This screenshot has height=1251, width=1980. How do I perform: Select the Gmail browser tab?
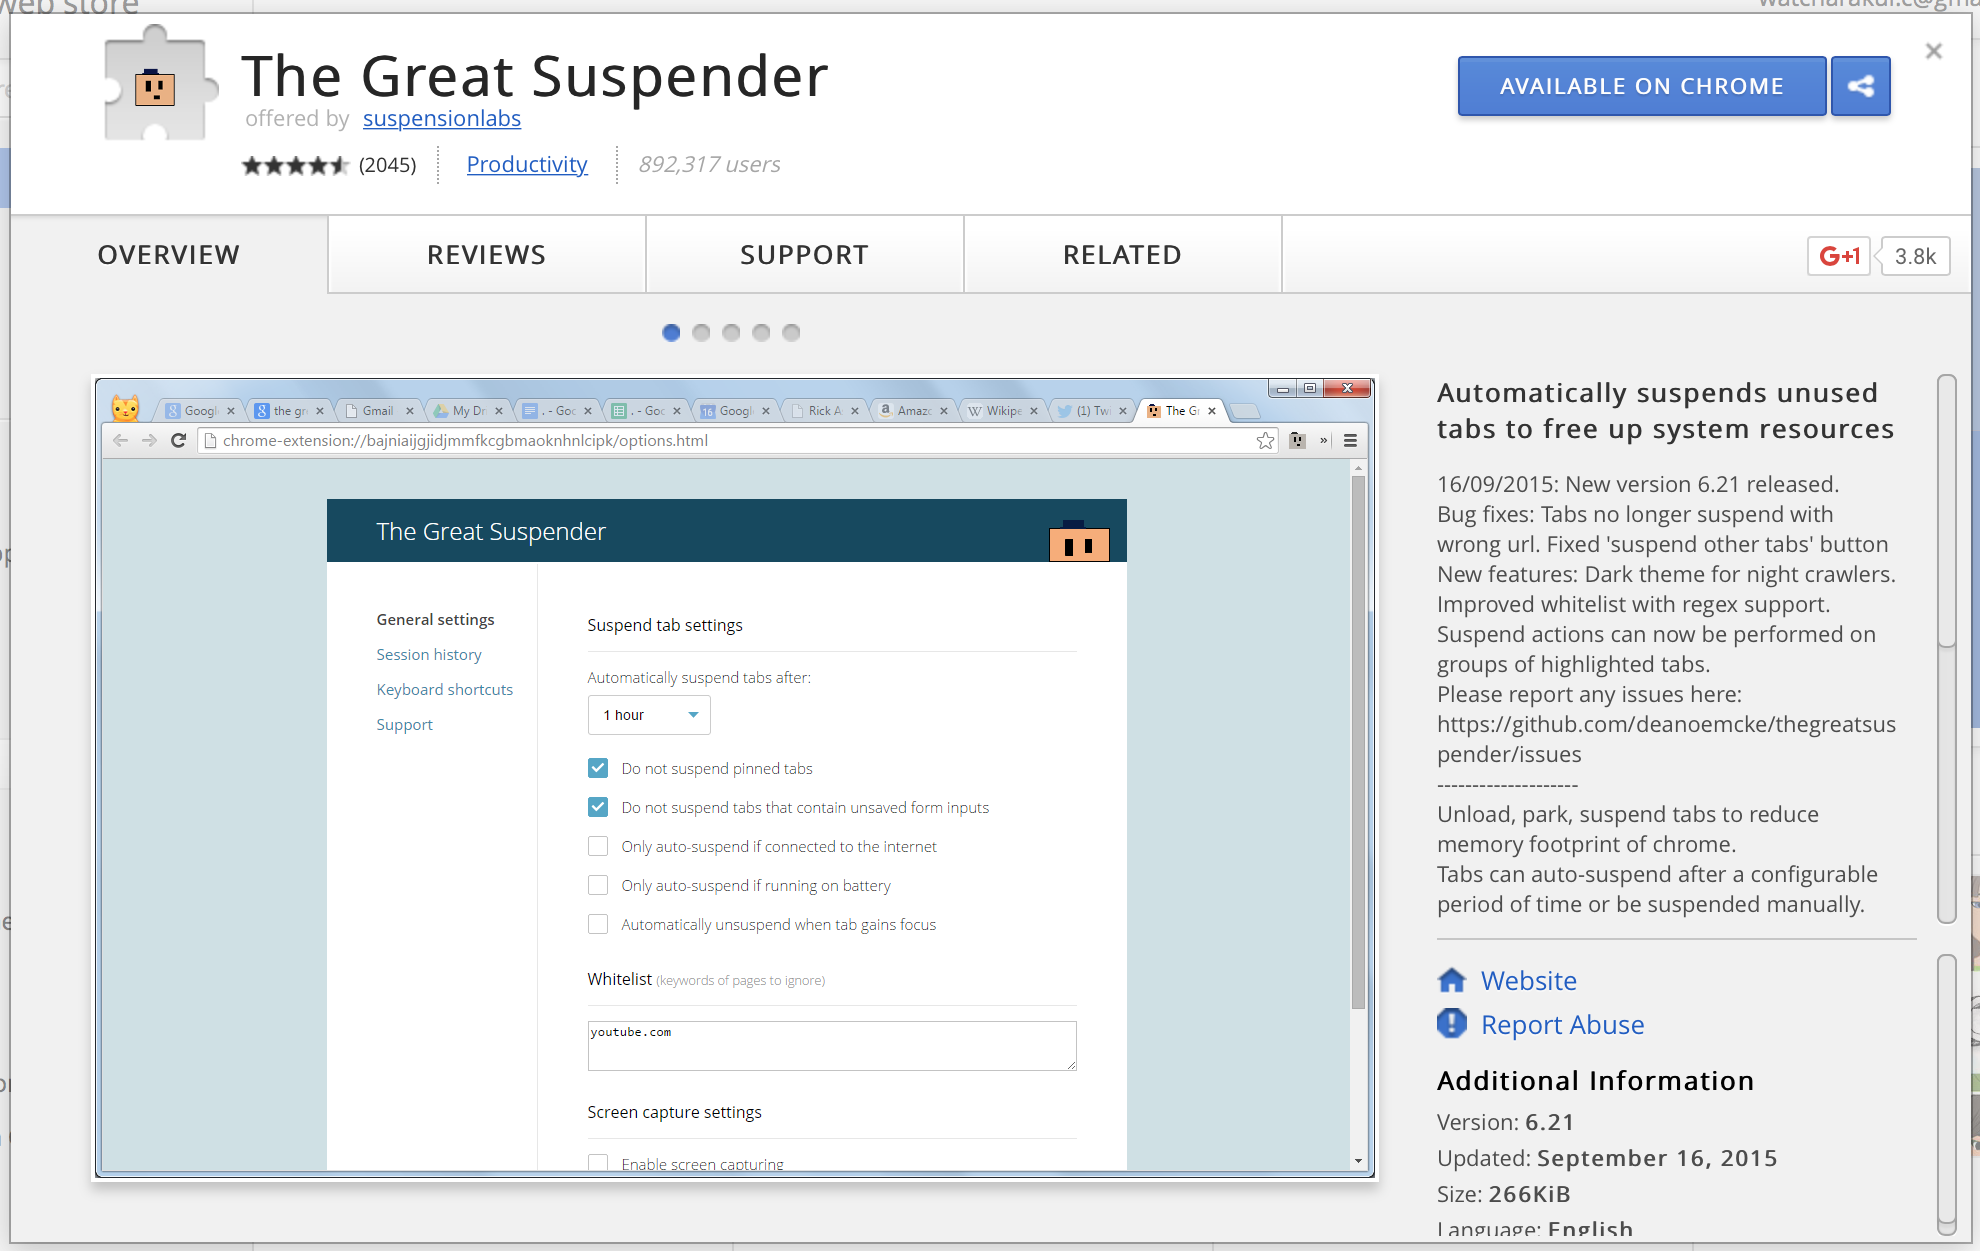point(378,411)
